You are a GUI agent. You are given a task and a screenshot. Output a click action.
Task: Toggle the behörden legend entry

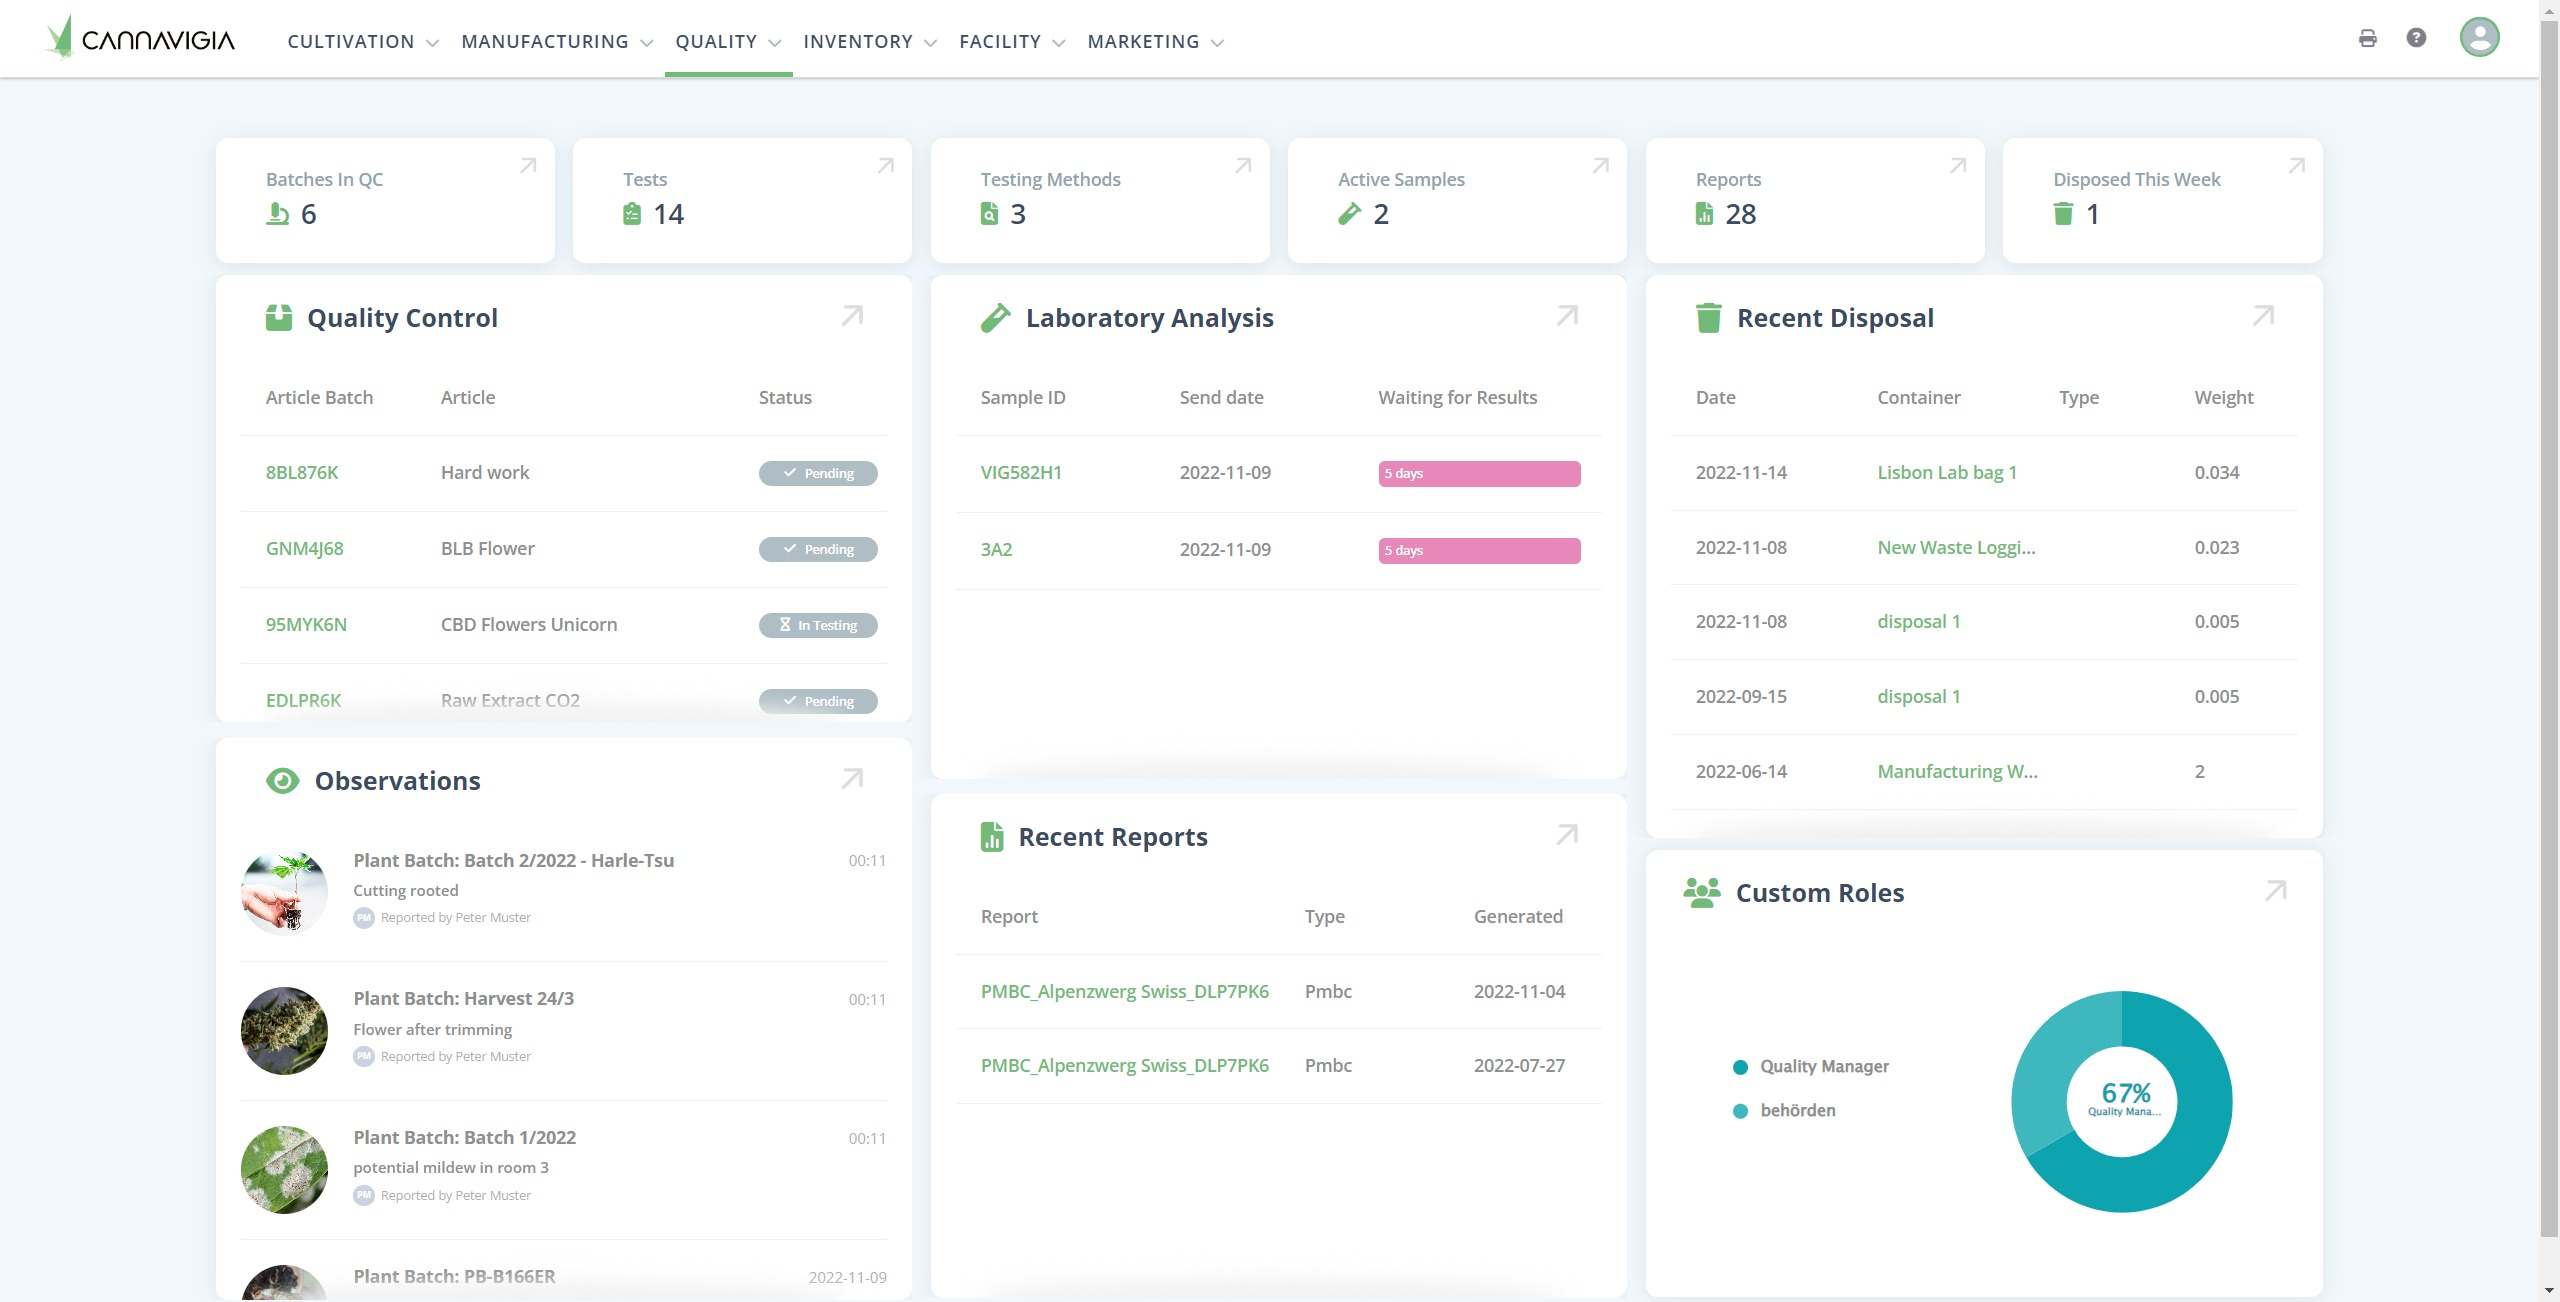pos(1796,1110)
